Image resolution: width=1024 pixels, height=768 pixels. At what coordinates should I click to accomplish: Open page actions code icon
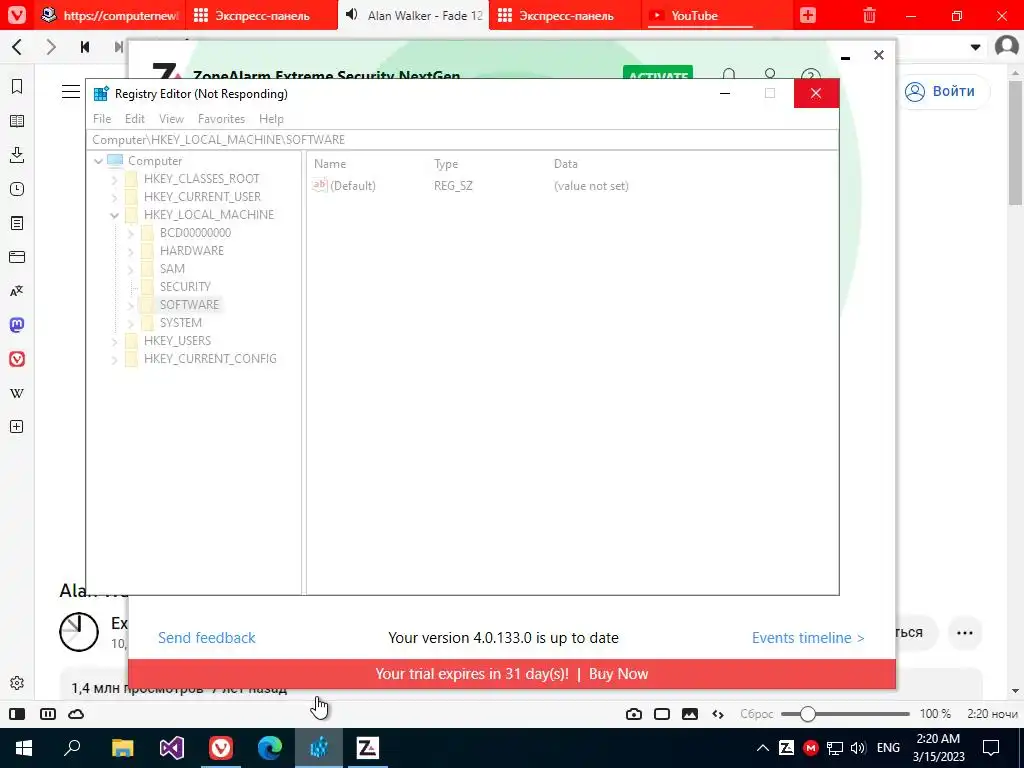(718, 714)
